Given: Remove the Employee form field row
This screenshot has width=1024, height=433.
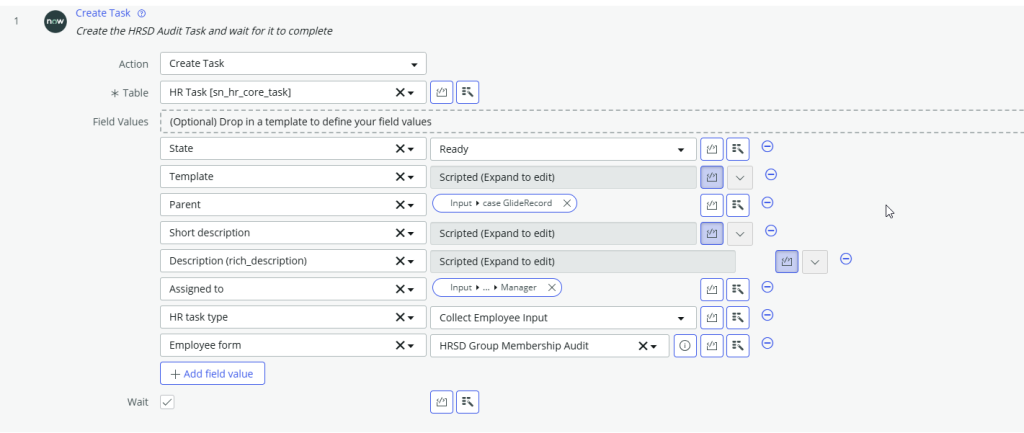Looking at the screenshot, I should point(768,344).
